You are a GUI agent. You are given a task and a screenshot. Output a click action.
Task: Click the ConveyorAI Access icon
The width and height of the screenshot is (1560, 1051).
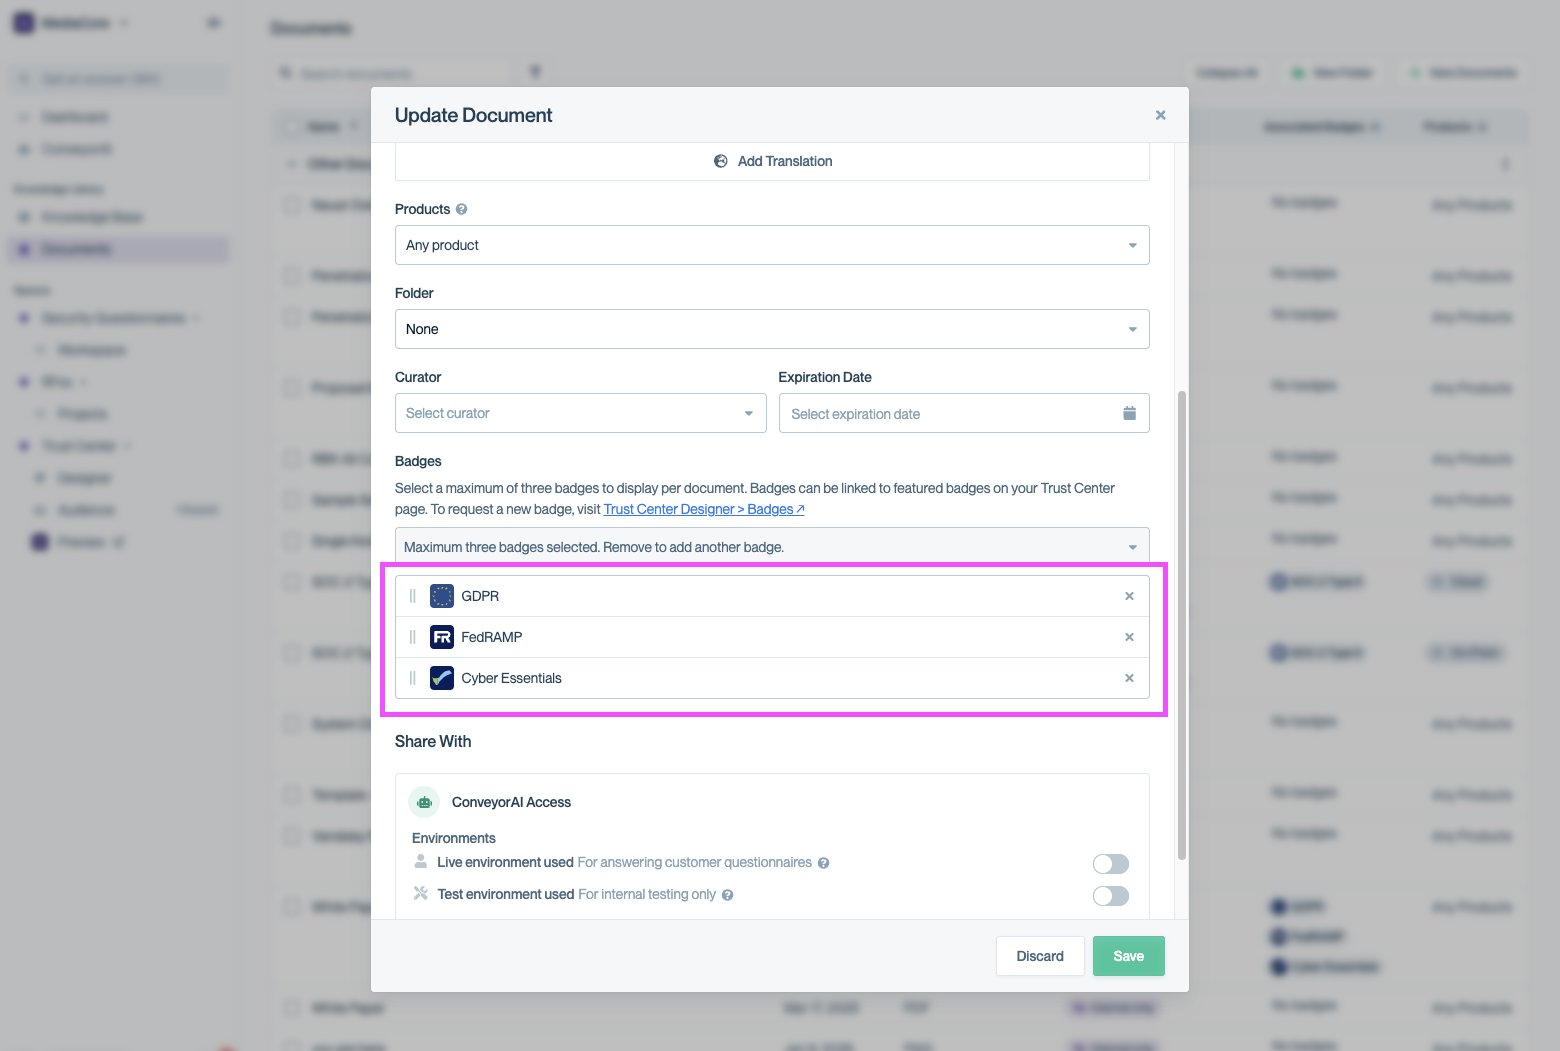pyautogui.click(x=423, y=801)
